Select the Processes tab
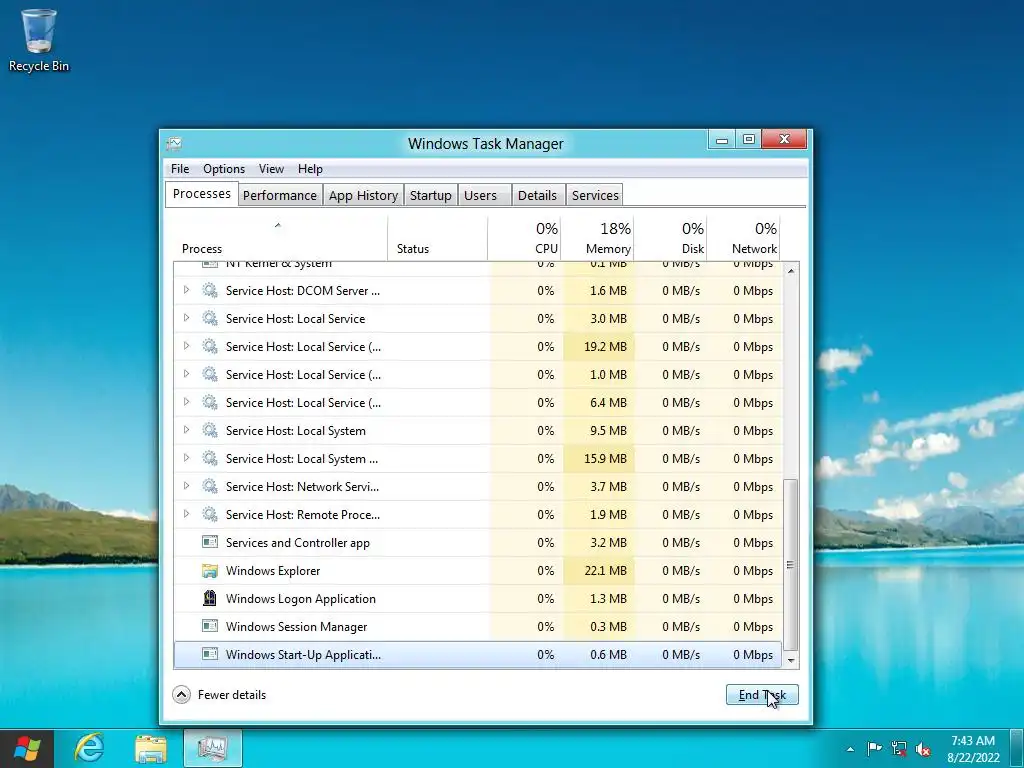The height and width of the screenshot is (768, 1024). [x=202, y=194]
